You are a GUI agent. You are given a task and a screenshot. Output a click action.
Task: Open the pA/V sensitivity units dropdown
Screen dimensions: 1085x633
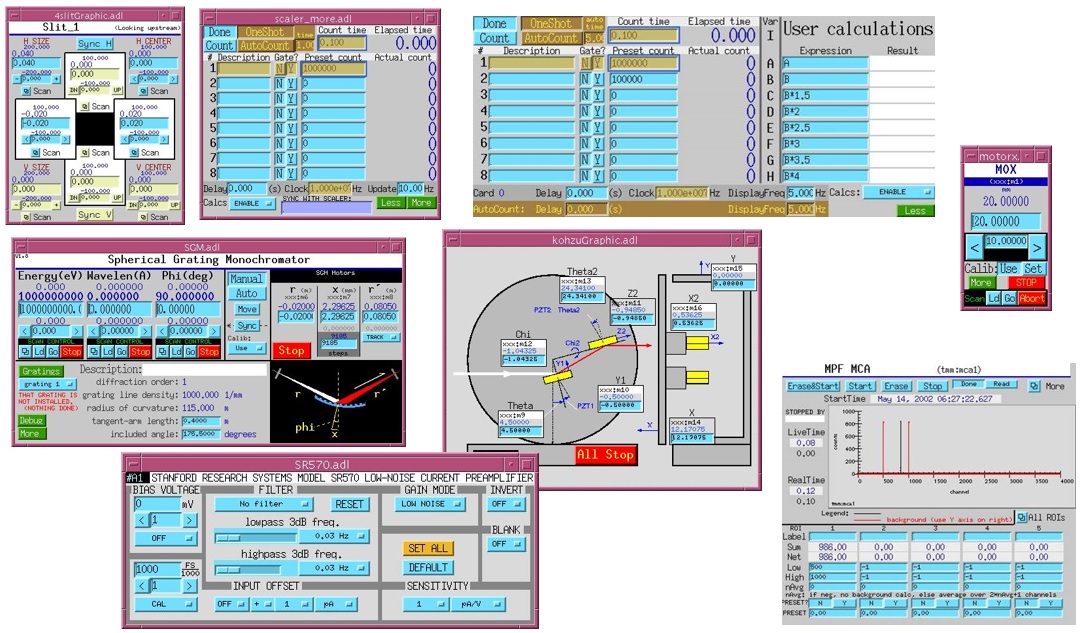click(477, 604)
